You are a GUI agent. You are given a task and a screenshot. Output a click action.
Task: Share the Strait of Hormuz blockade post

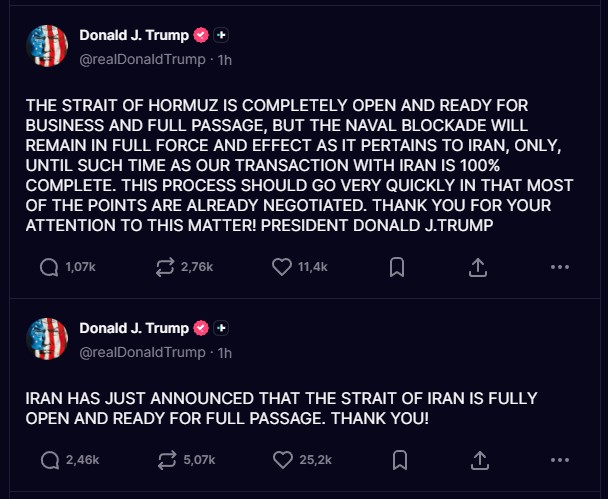(x=478, y=267)
